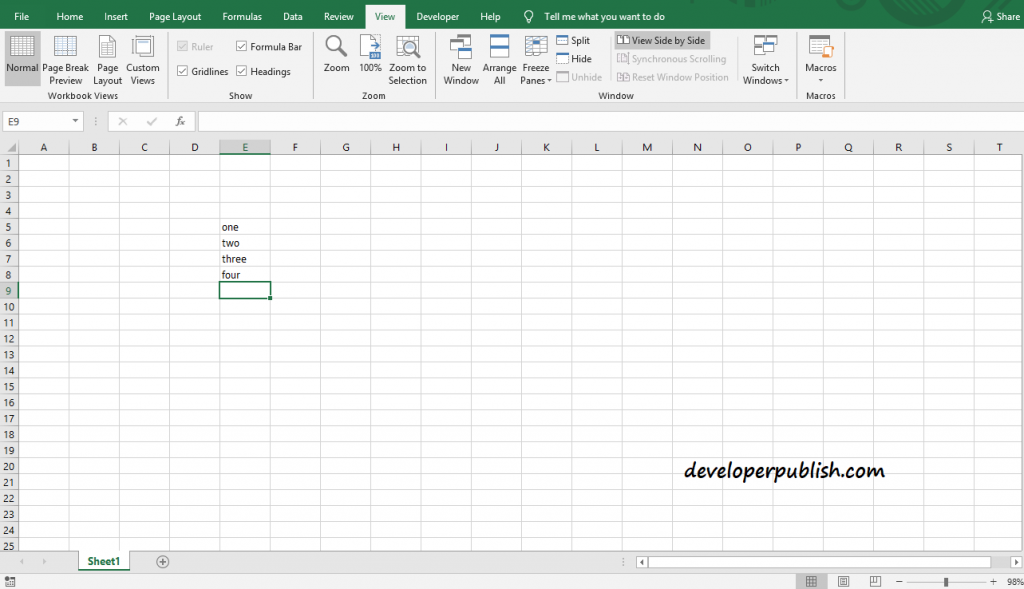Open the Developer ribbon tab

pyautogui.click(x=437, y=16)
